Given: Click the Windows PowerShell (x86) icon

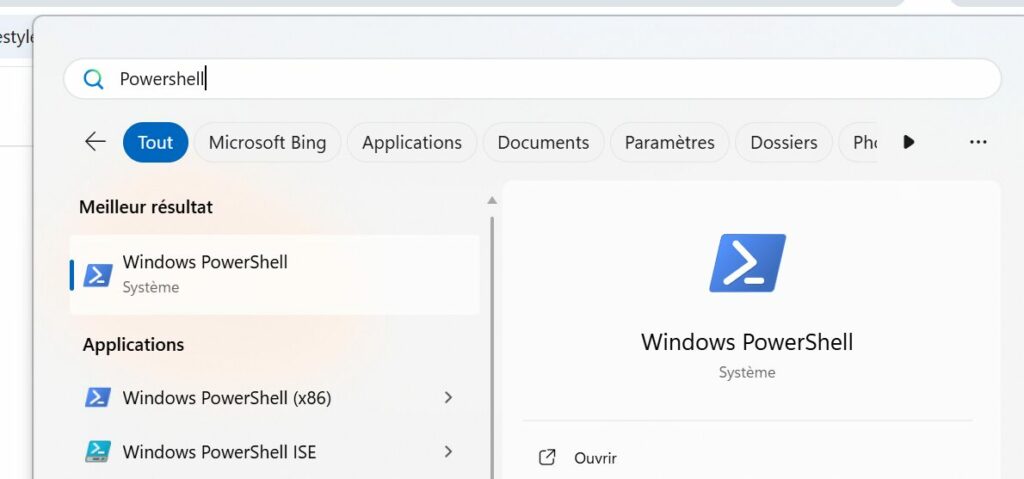Looking at the screenshot, I should pos(97,398).
